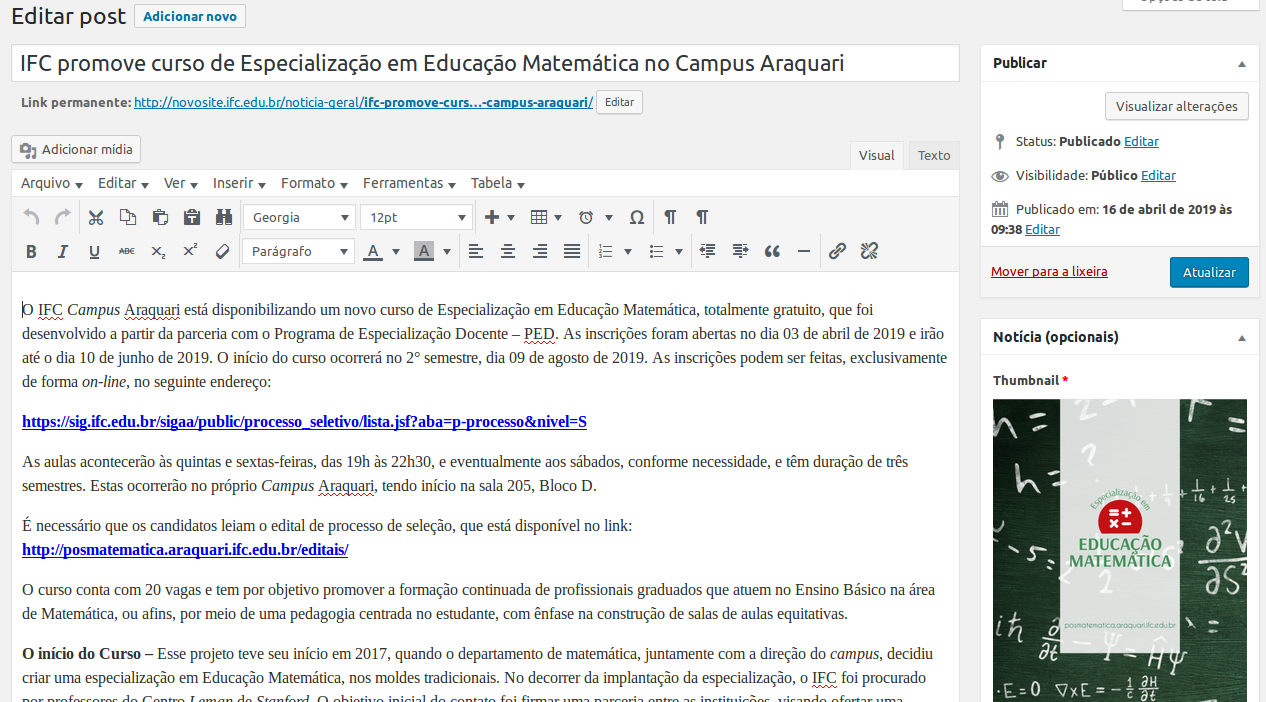Open the 12pt font size dropdown
The height and width of the screenshot is (702, 1266).
[416, 217]
